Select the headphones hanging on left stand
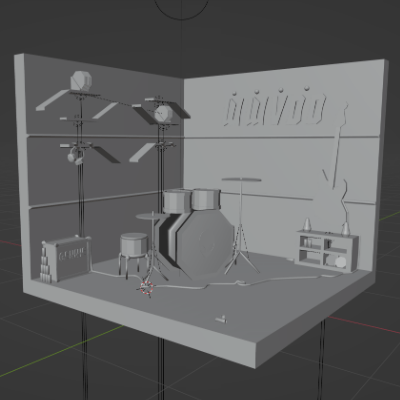The height and width of the screenshot is (400, 400). [75, 157]
